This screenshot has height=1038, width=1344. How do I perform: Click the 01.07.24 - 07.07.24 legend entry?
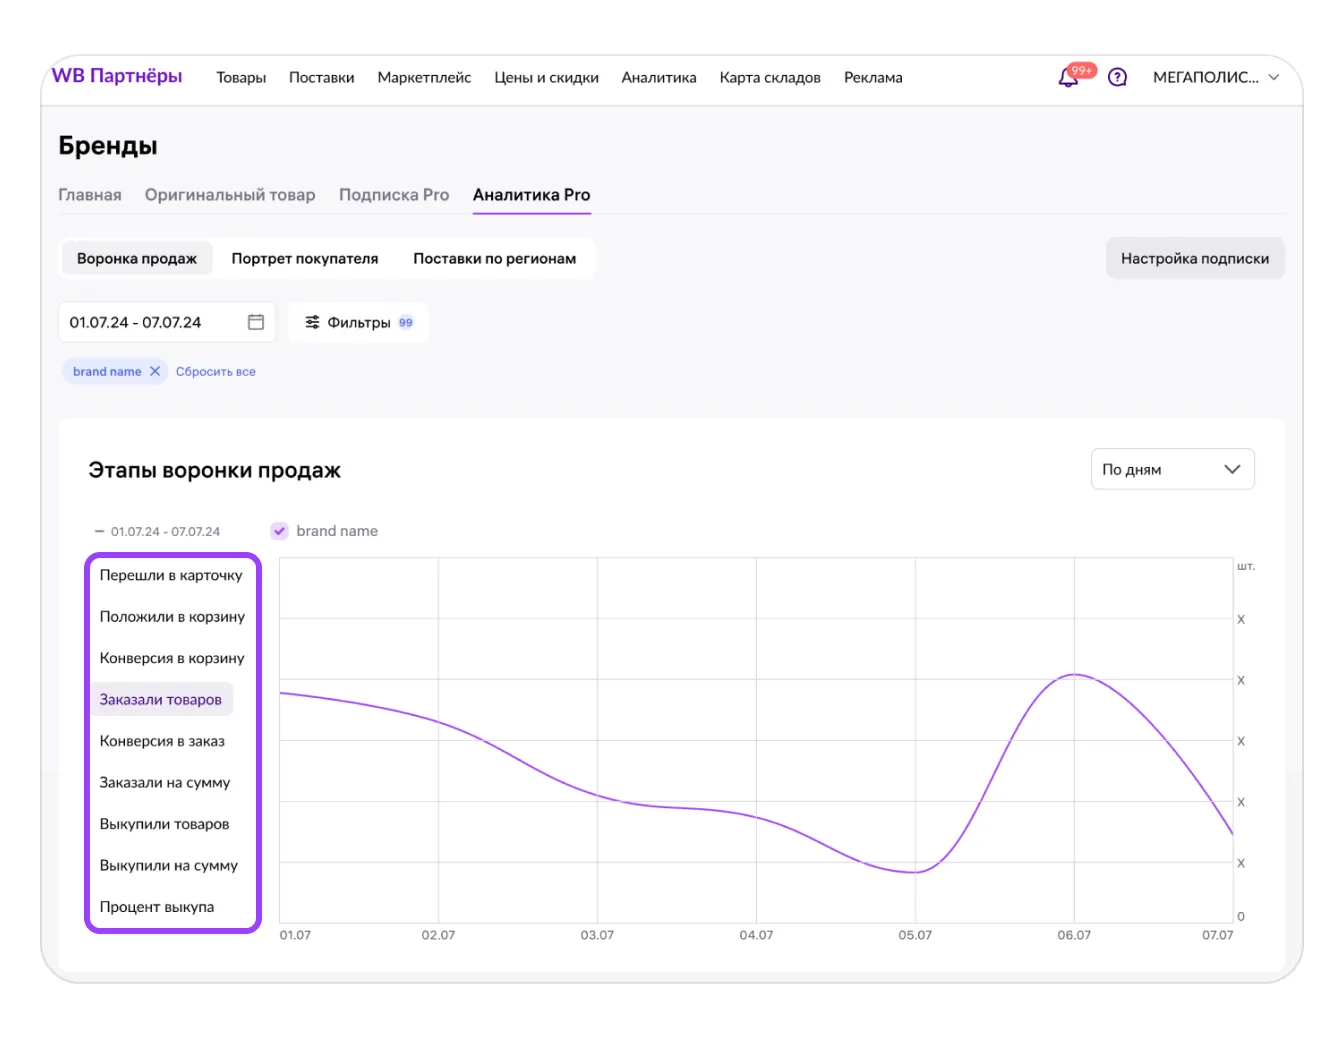click(157, 531)
